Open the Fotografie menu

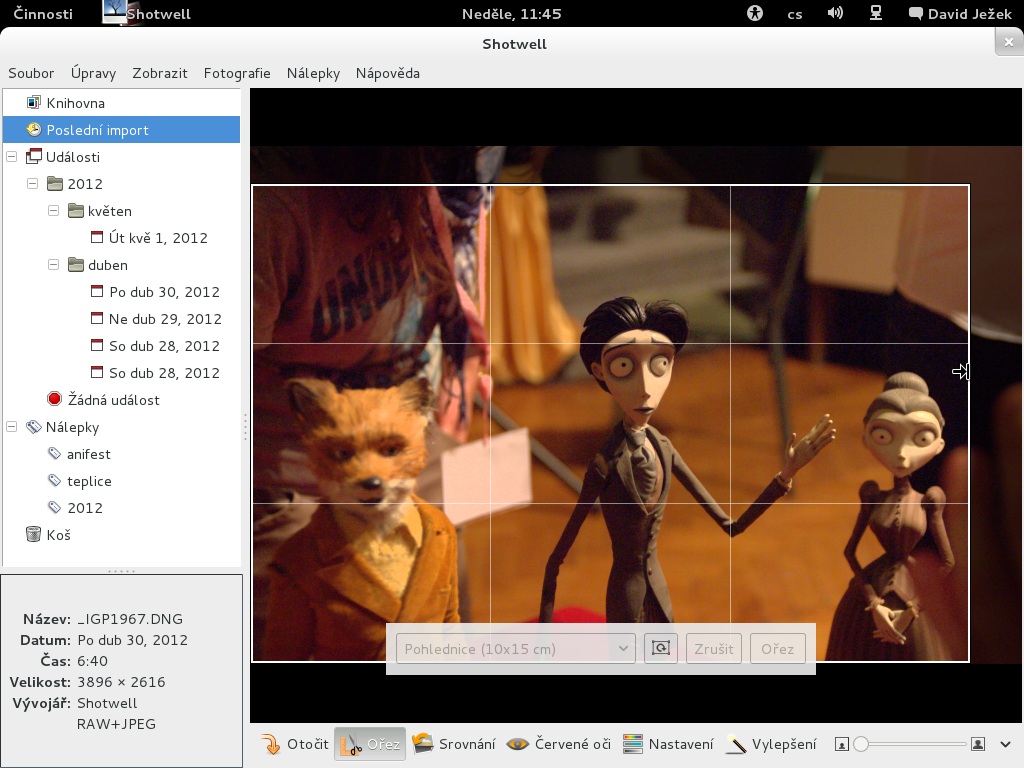237,73
